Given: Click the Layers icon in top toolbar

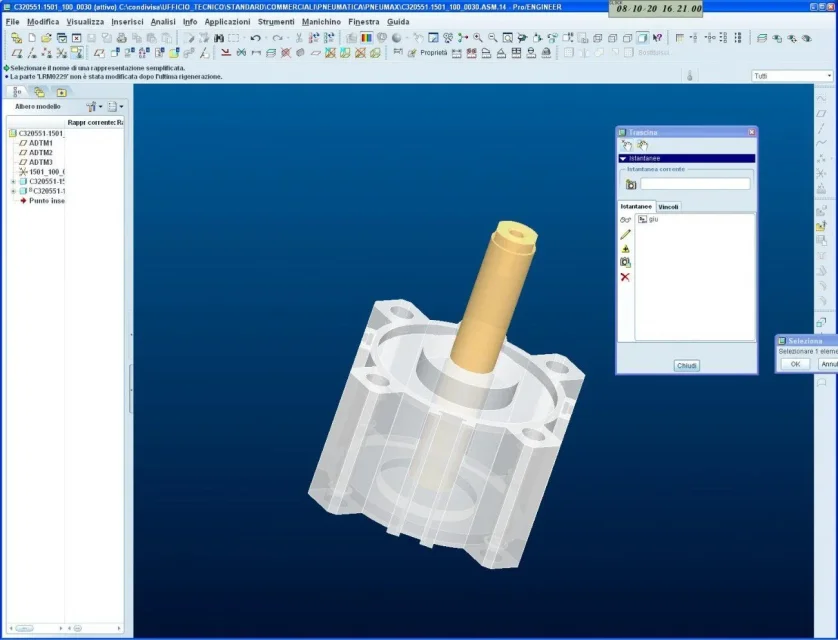Looking at the screenshot, I should click(762, 38).
